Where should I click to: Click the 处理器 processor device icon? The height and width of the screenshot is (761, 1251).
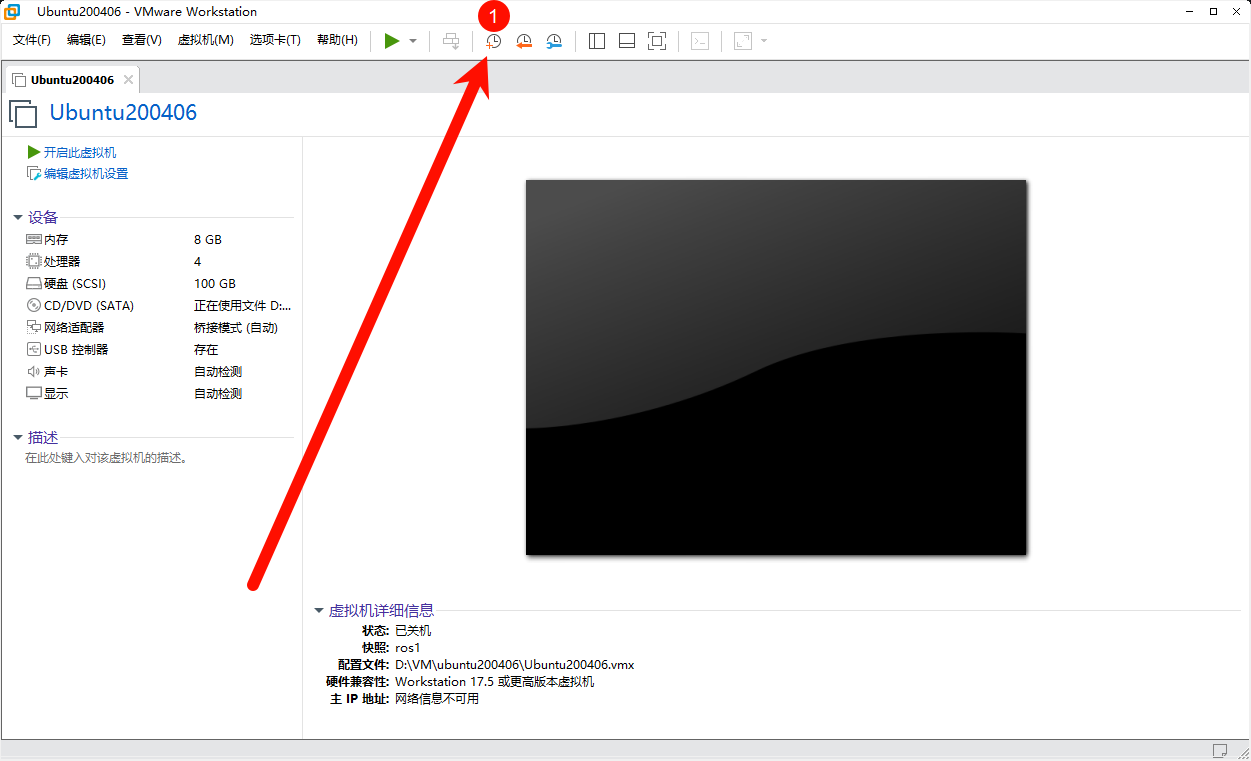point(34,262)
